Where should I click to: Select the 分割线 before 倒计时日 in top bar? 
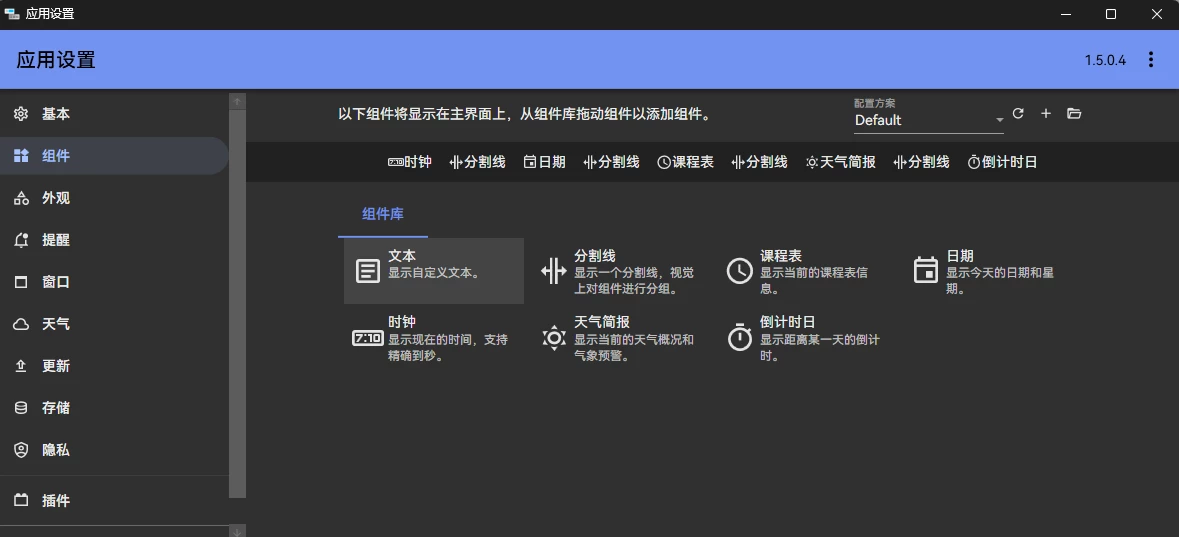point(921,162)
